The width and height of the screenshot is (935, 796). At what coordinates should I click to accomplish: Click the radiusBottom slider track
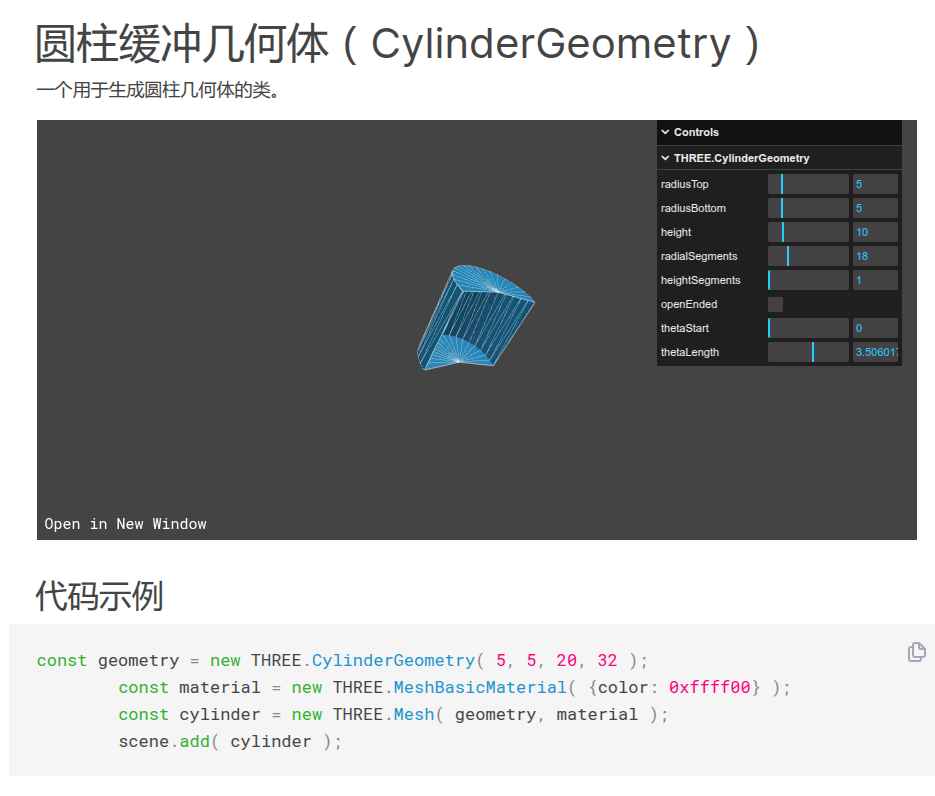(x=808, y=208)
